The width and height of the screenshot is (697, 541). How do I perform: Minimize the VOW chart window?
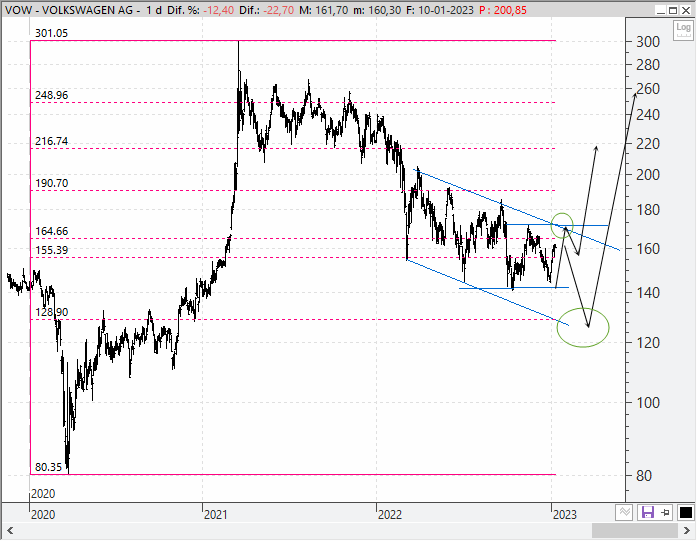(661, 10)
